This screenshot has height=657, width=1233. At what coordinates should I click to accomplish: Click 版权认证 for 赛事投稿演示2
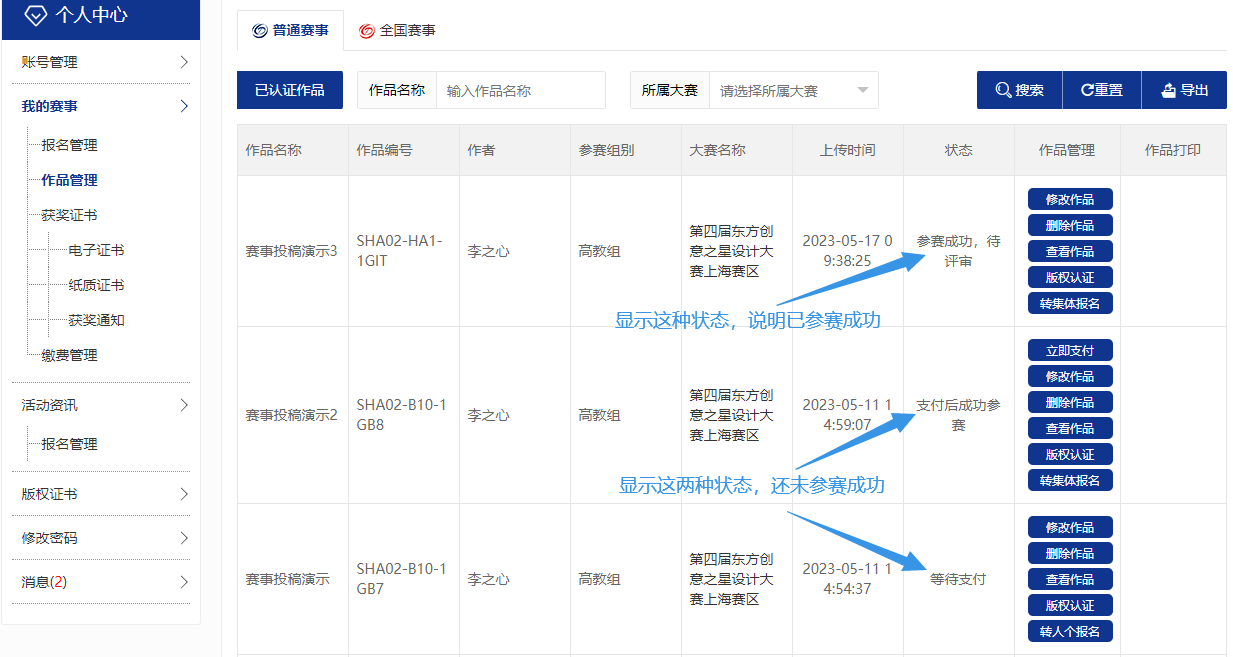(1069, 454)
